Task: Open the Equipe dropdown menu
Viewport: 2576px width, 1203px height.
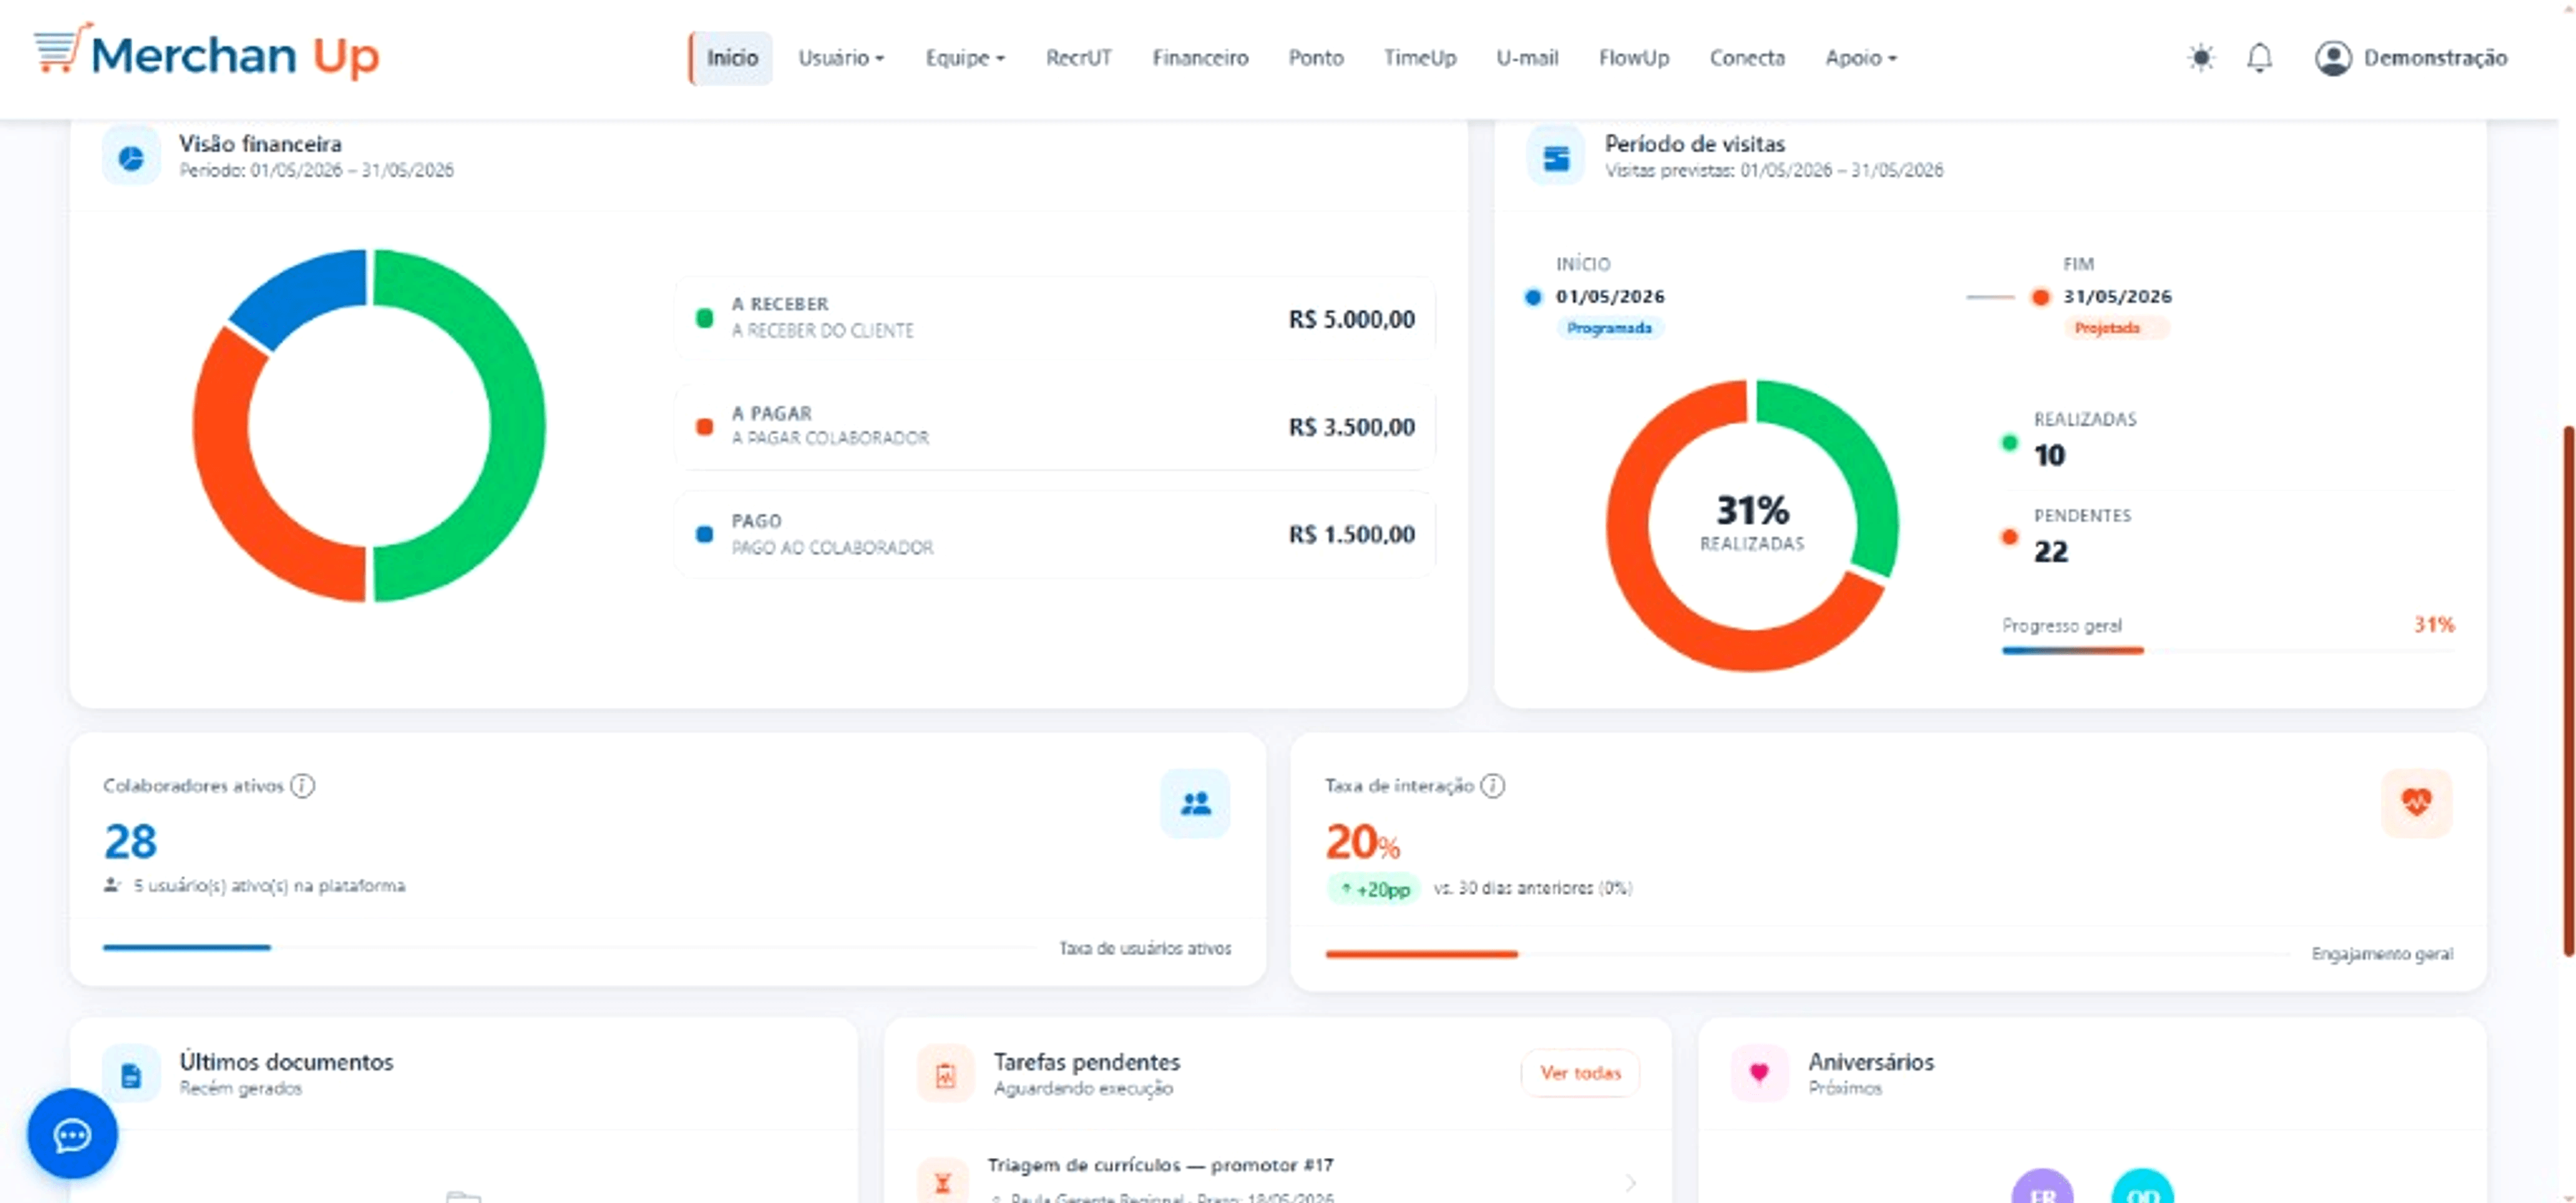Action: click(965, 58)
